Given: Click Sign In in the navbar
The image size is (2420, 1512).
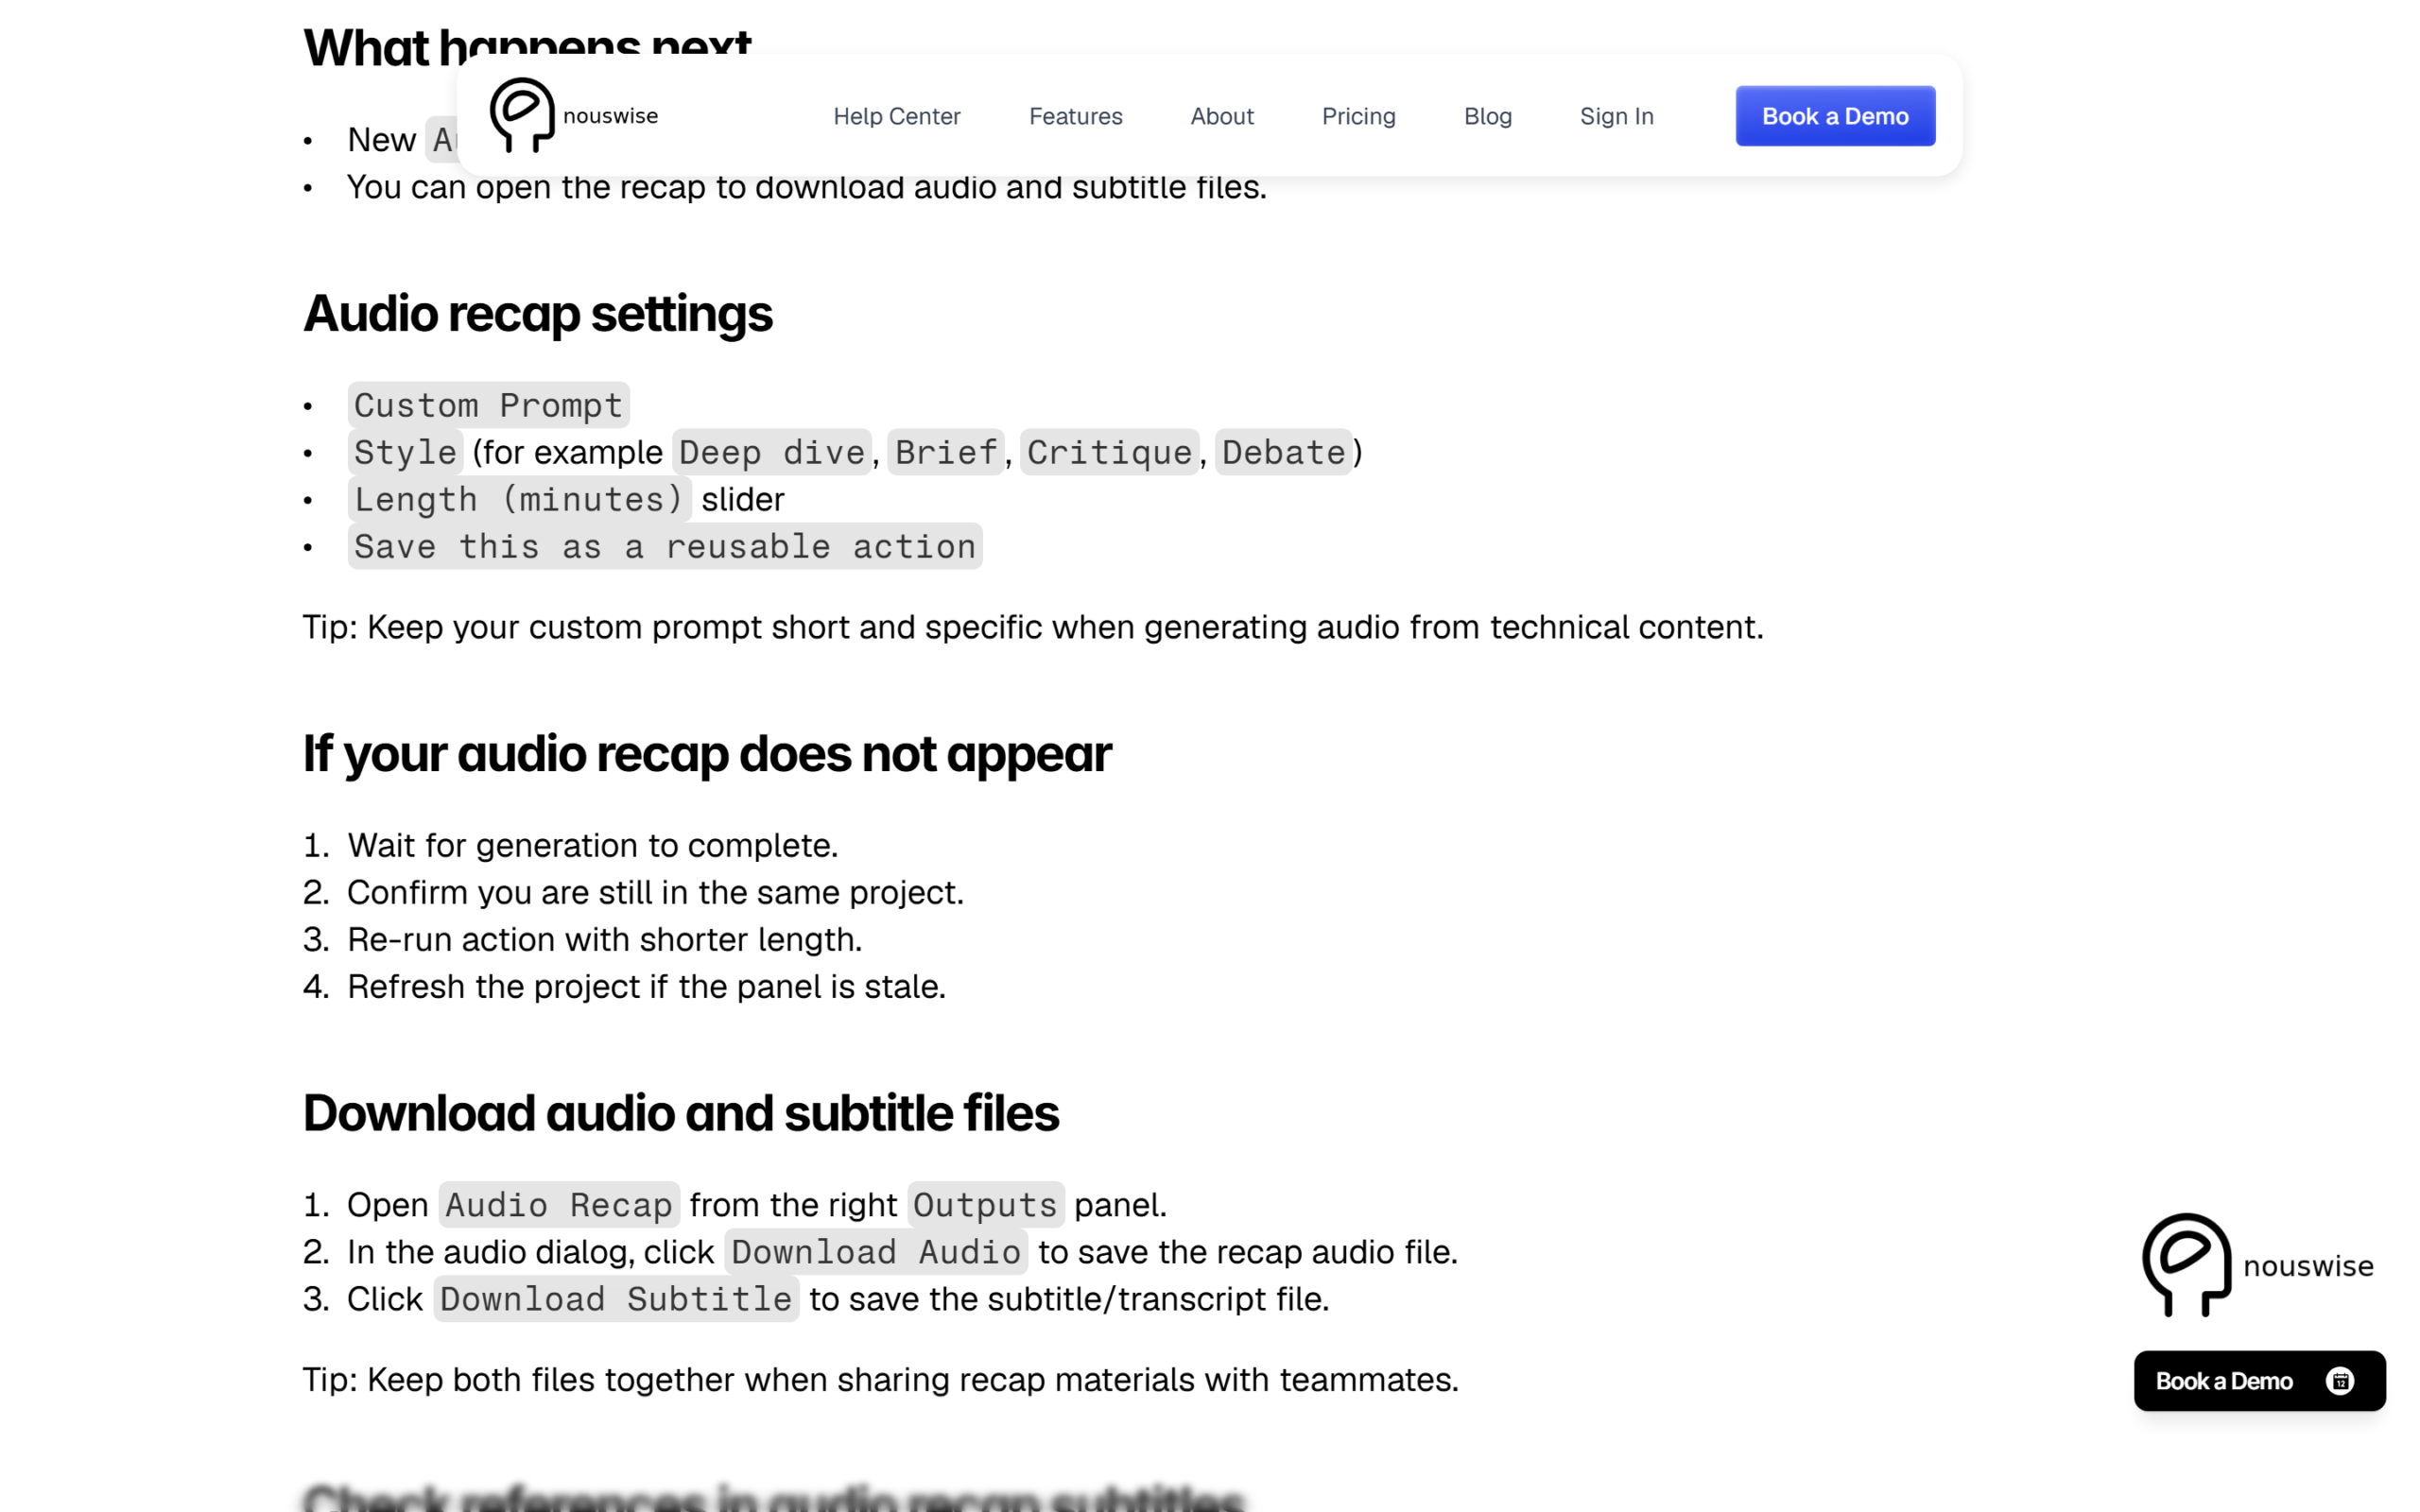Looking at the screenshot, I should click(1616, 116).
